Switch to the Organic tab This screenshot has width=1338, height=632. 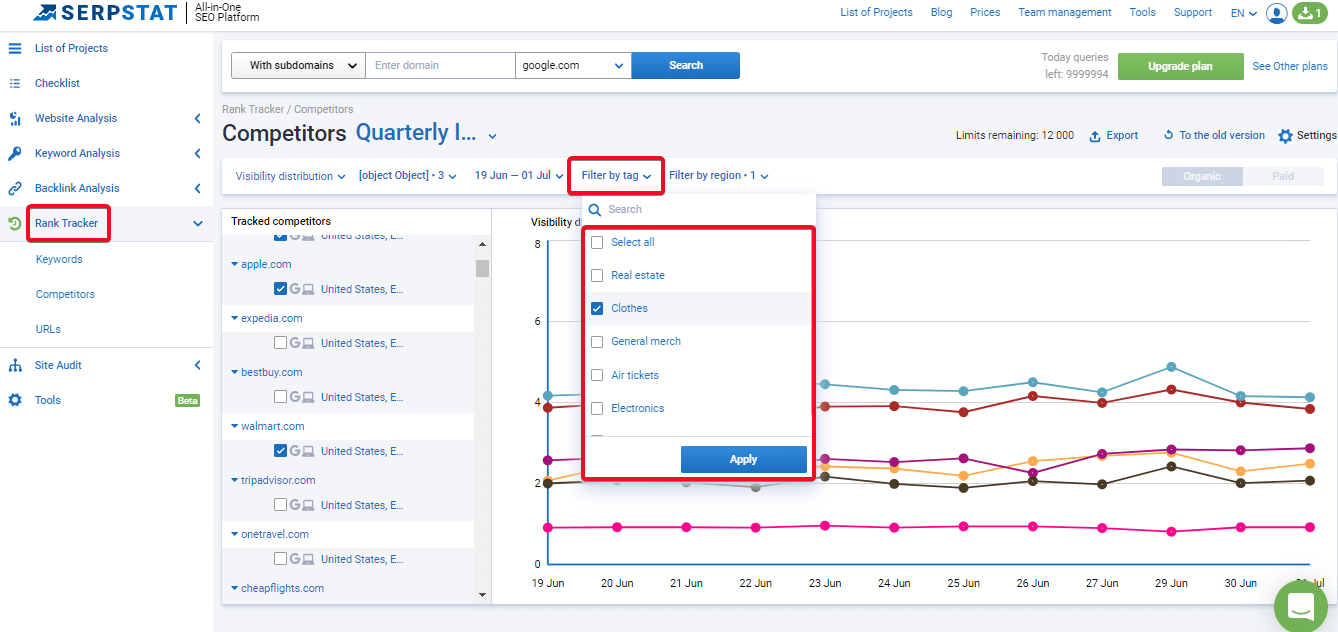tap(1202, 176)
